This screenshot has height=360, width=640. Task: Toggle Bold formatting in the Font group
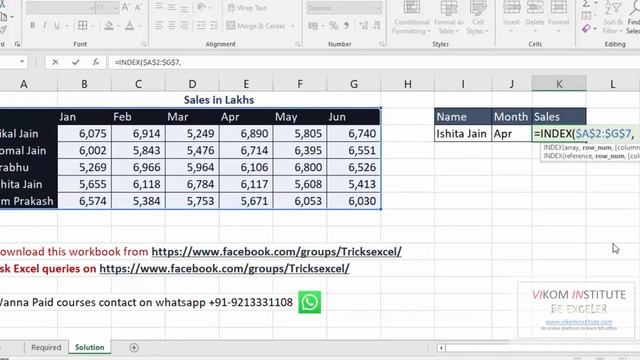[x=32, y=25]
